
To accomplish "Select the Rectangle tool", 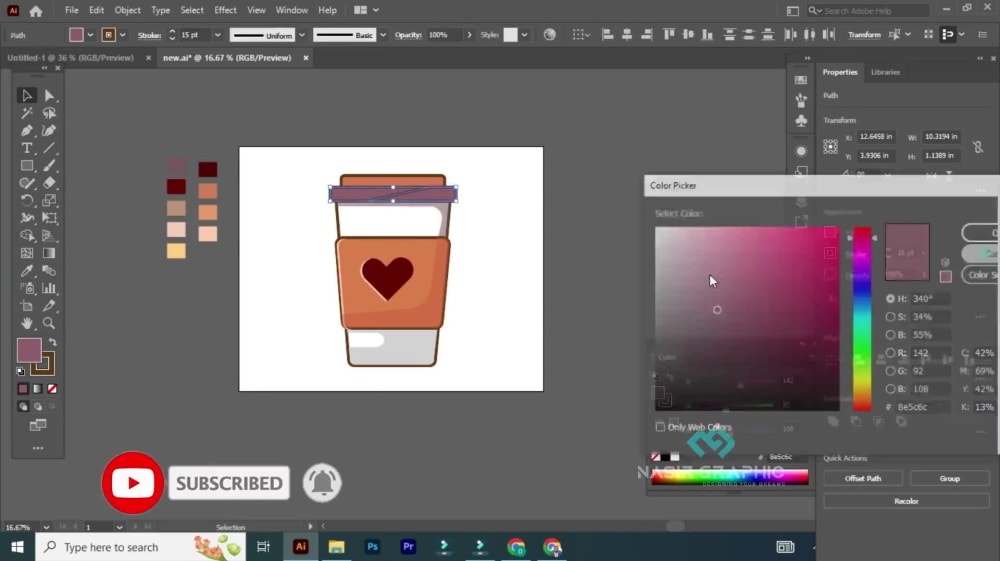I will tap(27, 166).
